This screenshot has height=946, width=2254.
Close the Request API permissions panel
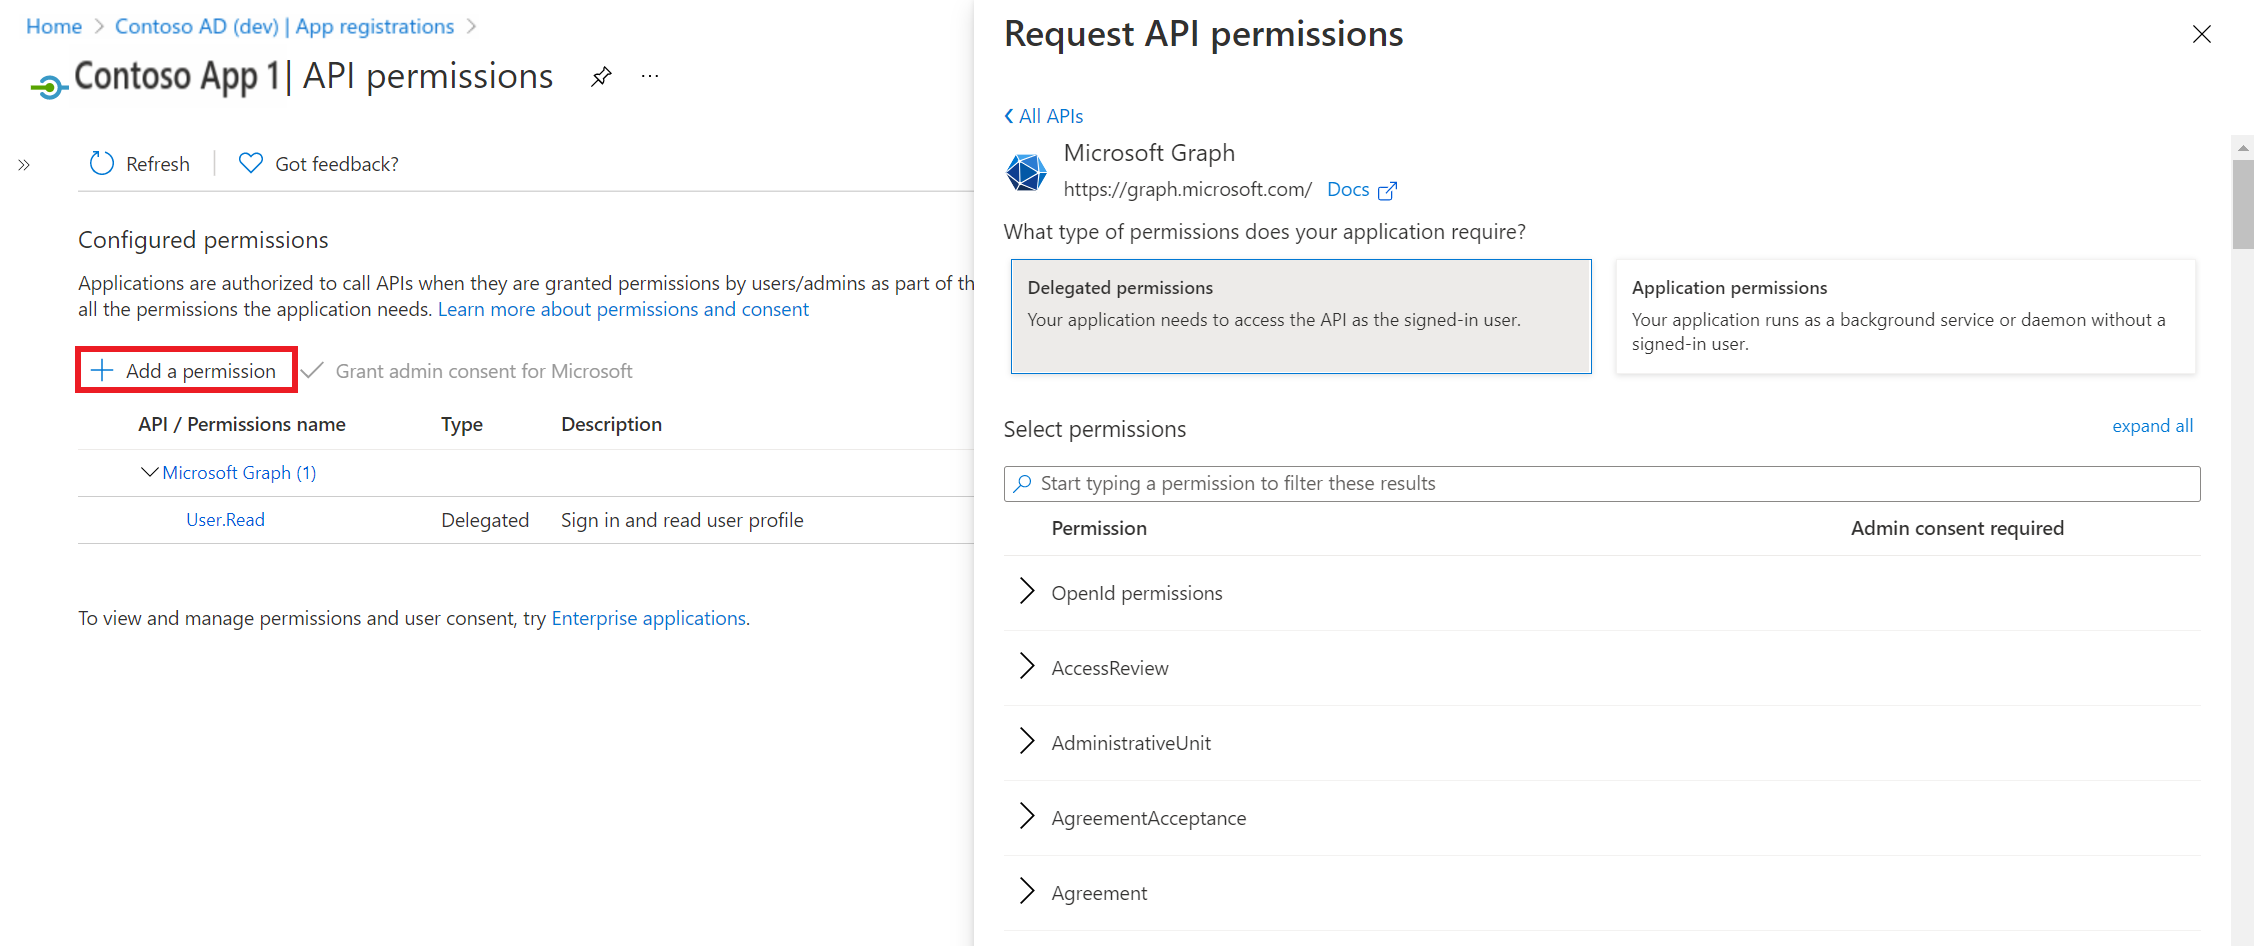pyautogui.click(x=2201, y=35)
